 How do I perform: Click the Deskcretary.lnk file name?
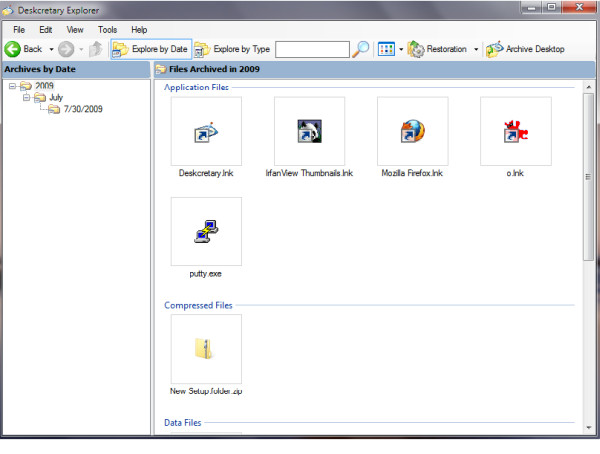pos(206,173)
